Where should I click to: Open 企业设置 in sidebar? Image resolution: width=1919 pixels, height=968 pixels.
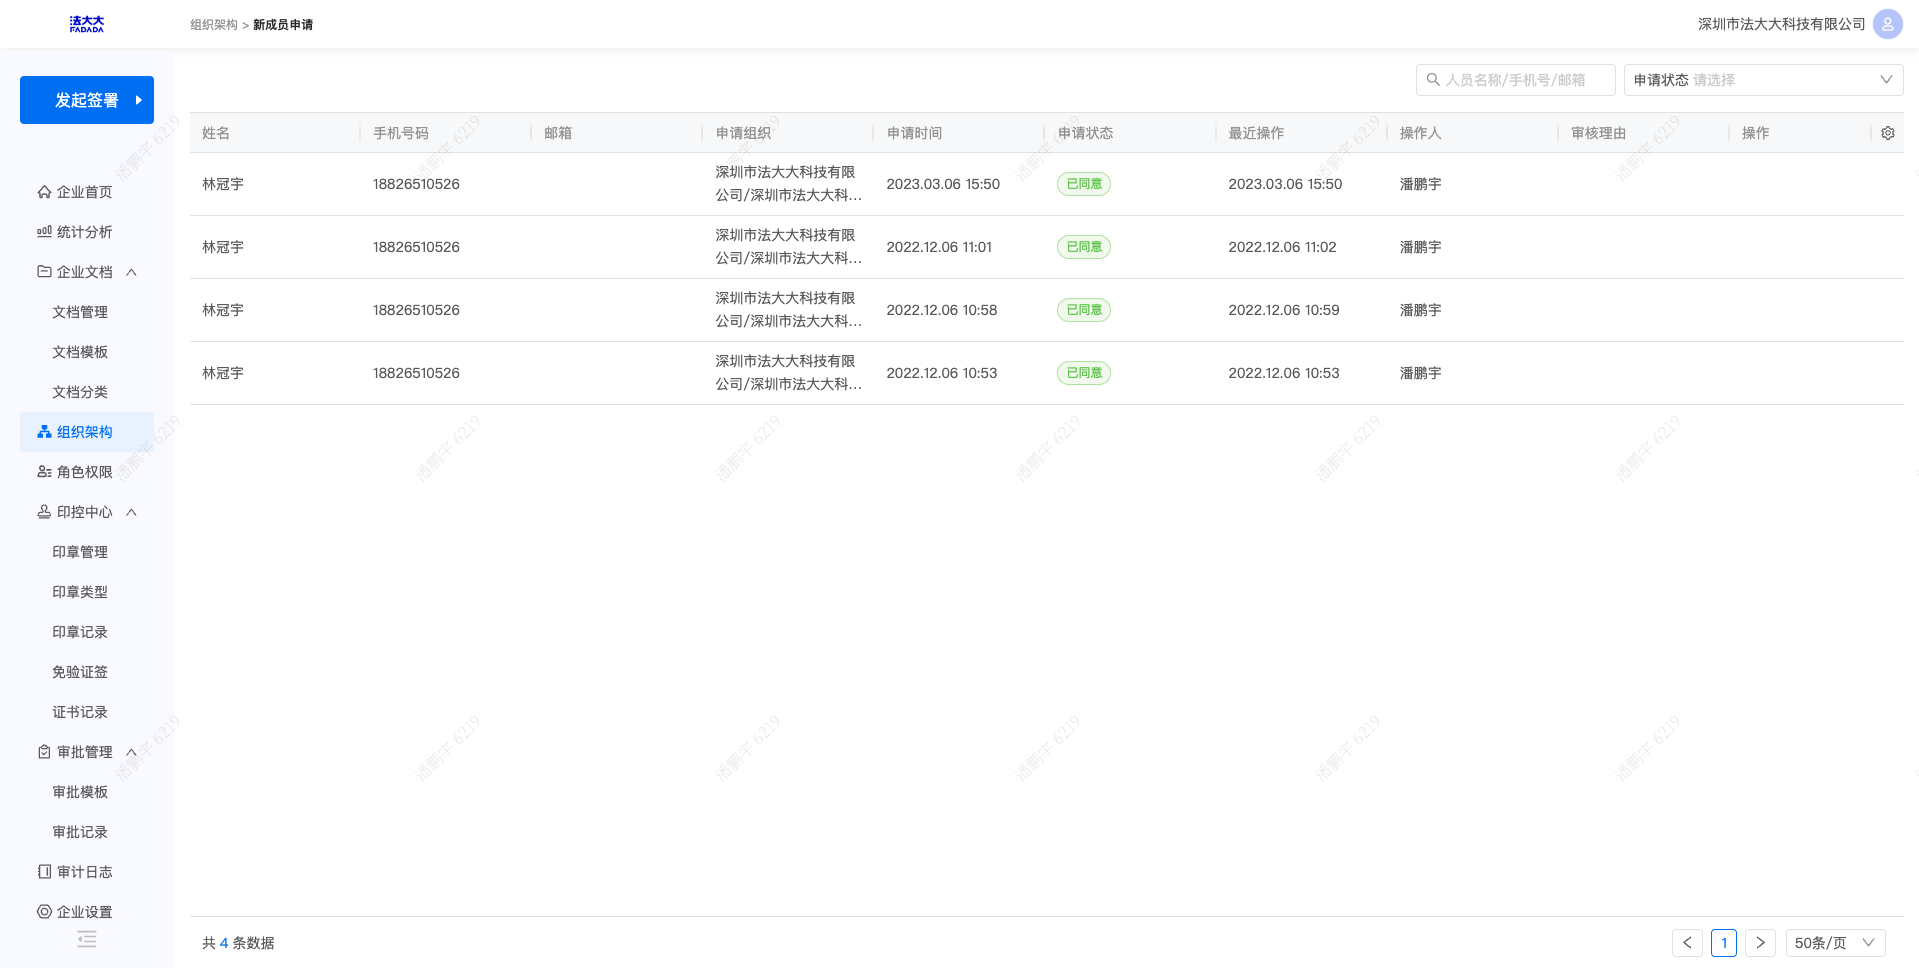pos(84,912)
